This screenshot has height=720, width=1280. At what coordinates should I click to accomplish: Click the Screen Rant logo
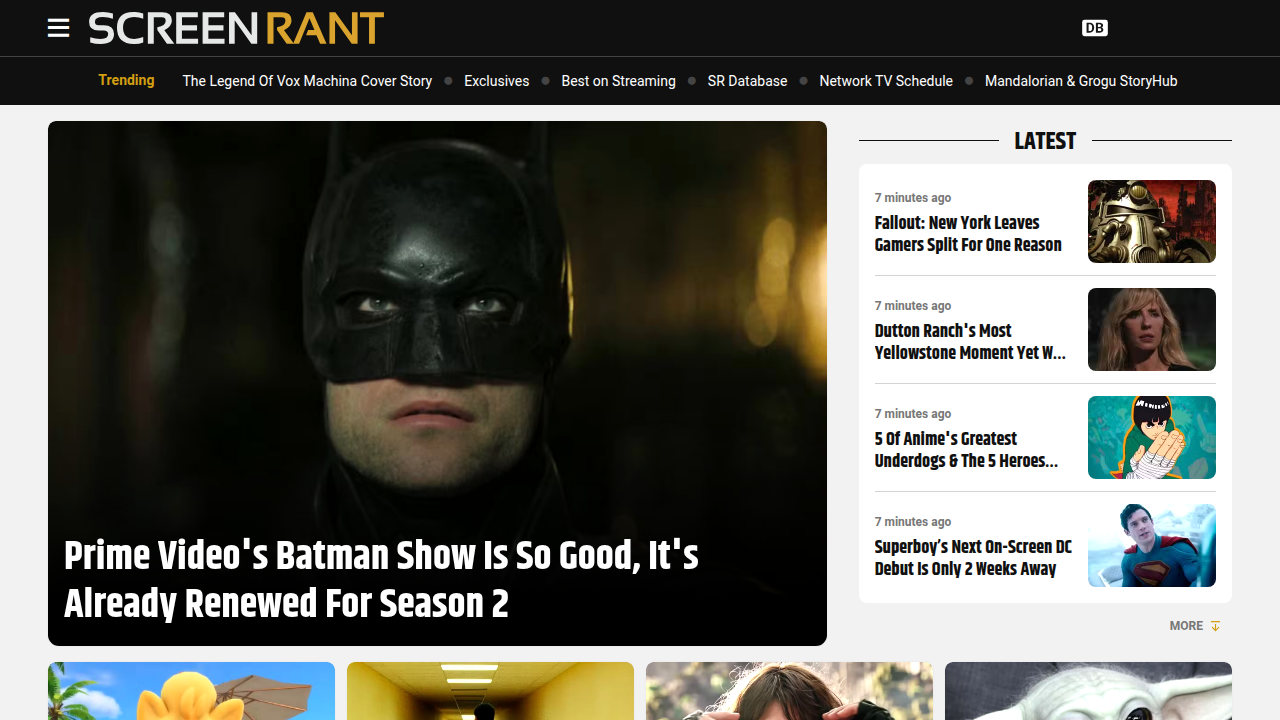tap(236, 28)
